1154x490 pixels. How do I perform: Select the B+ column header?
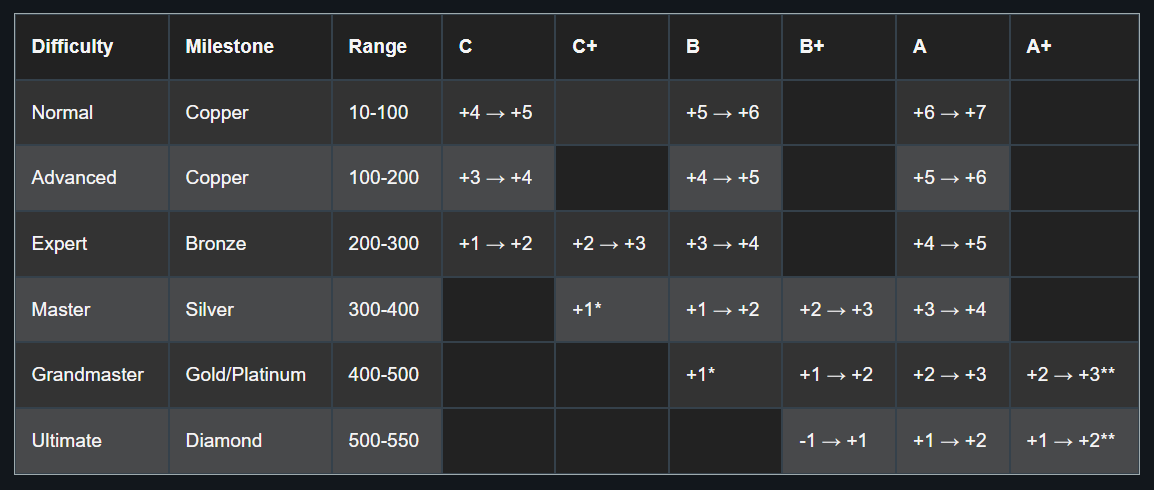pyautogui.click(x=812, y=47)
